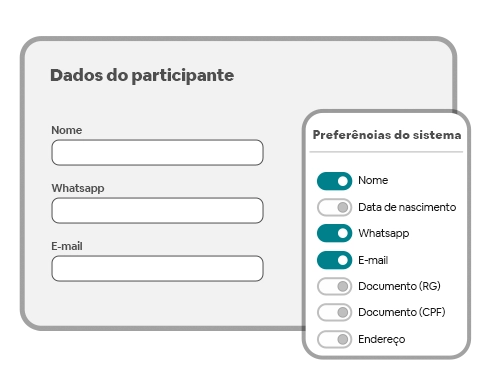Viewport: 484px width, 366px height.
Task: Select the Whatsapp text input field
Action: [x=157, y=211]
